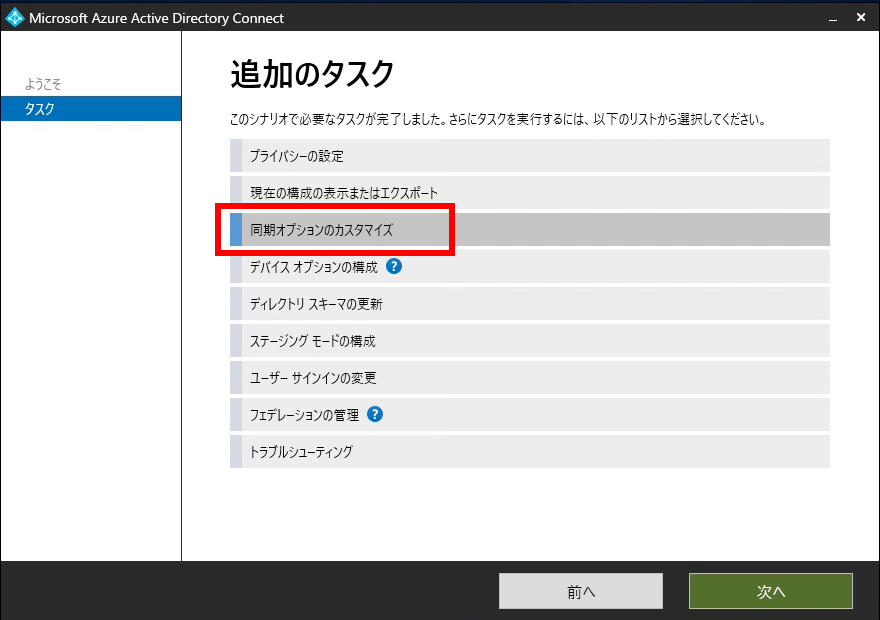
Task: Select タスク step in sidebar
Action: (91, 108)
